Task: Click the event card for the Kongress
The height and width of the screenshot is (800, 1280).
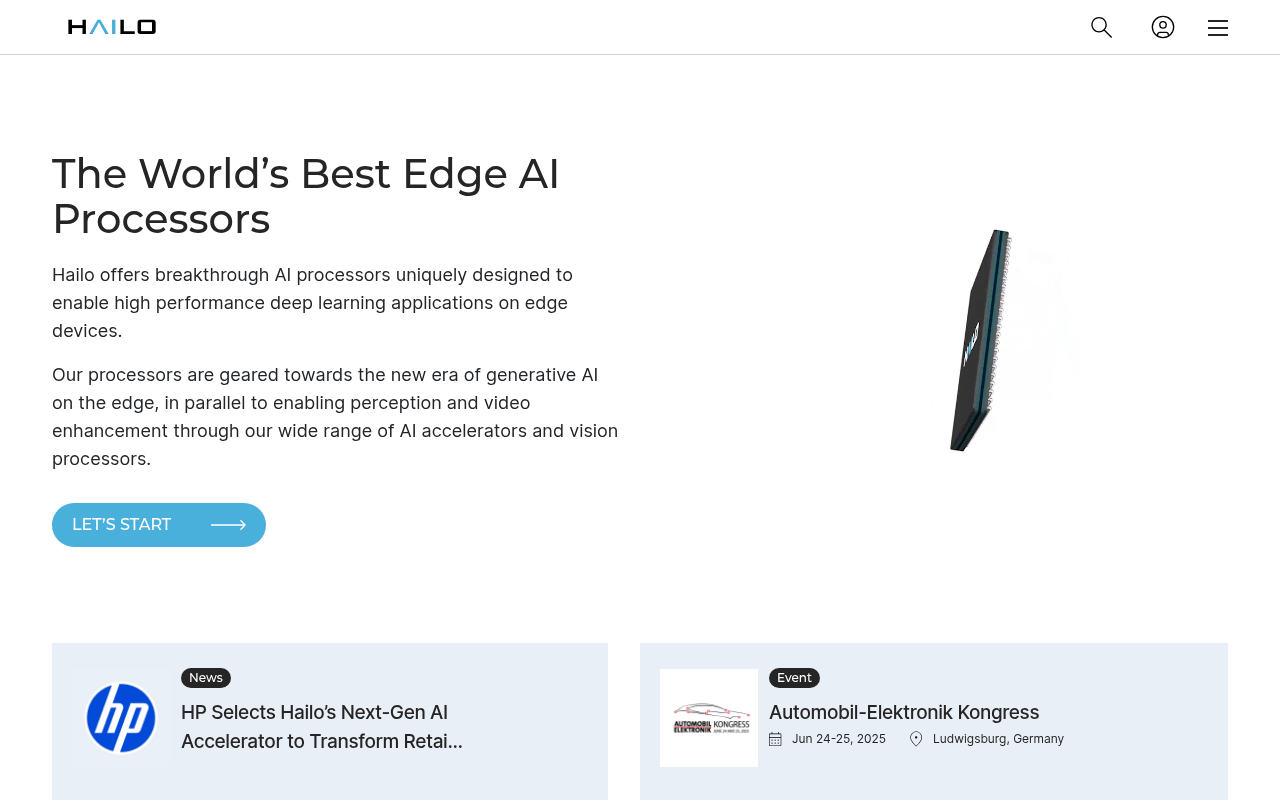Action: click(x=933, y=720)
